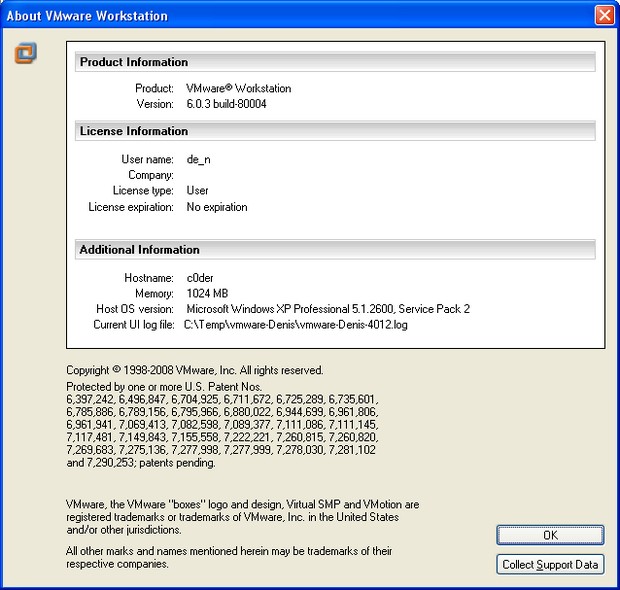Click version value 6.0.3 build-80004
The width and height of the screenshot is (620, 590).
pos(226,104)
